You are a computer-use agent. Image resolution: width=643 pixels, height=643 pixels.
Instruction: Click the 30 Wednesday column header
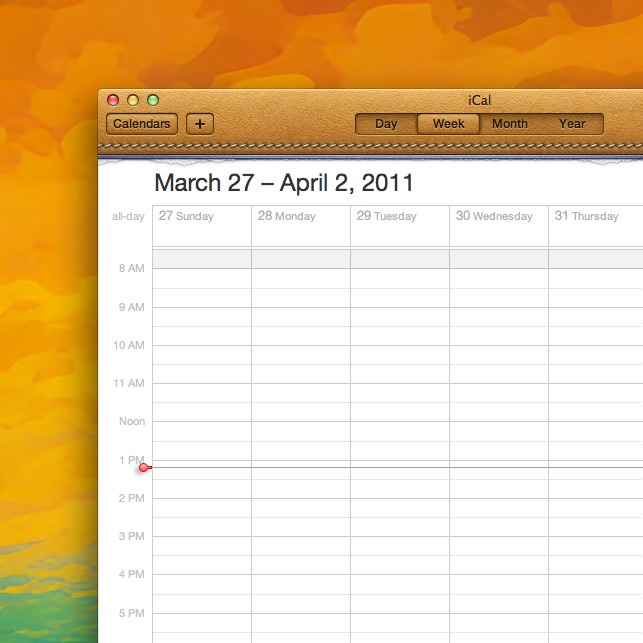point(494,216)
